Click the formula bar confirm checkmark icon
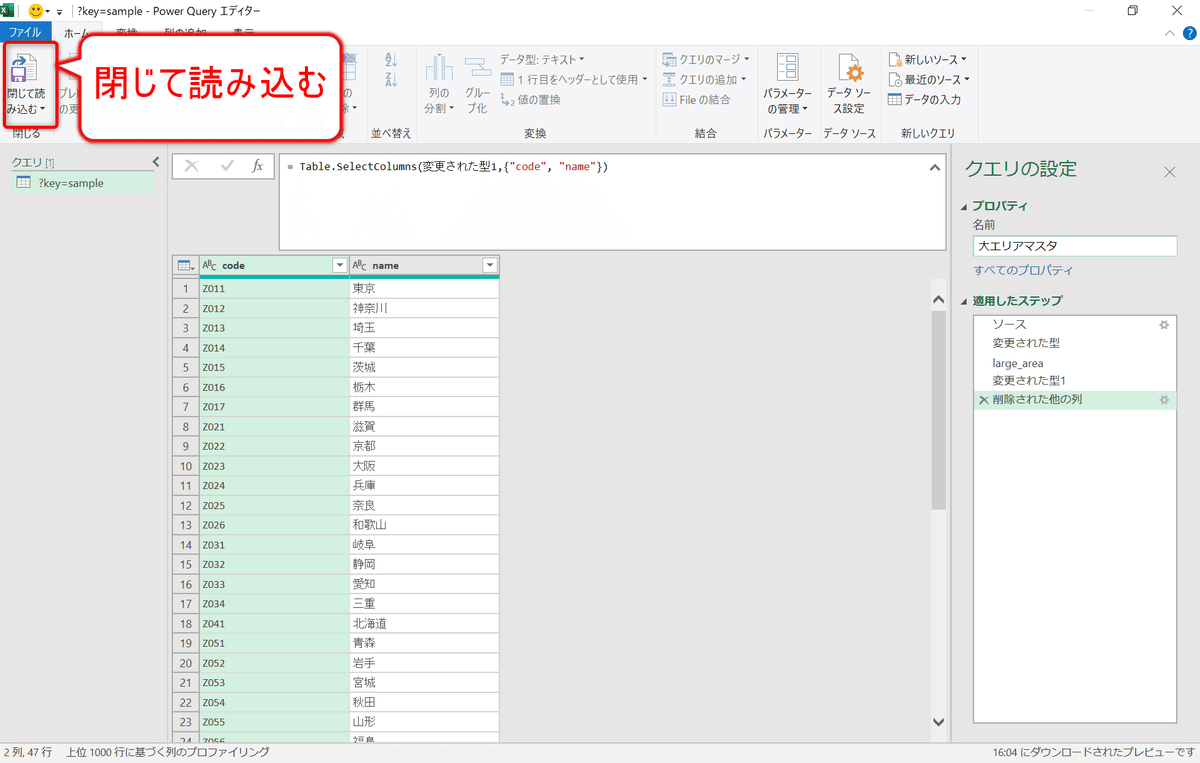Screen dimensions: 1200x763 point(227,166)
